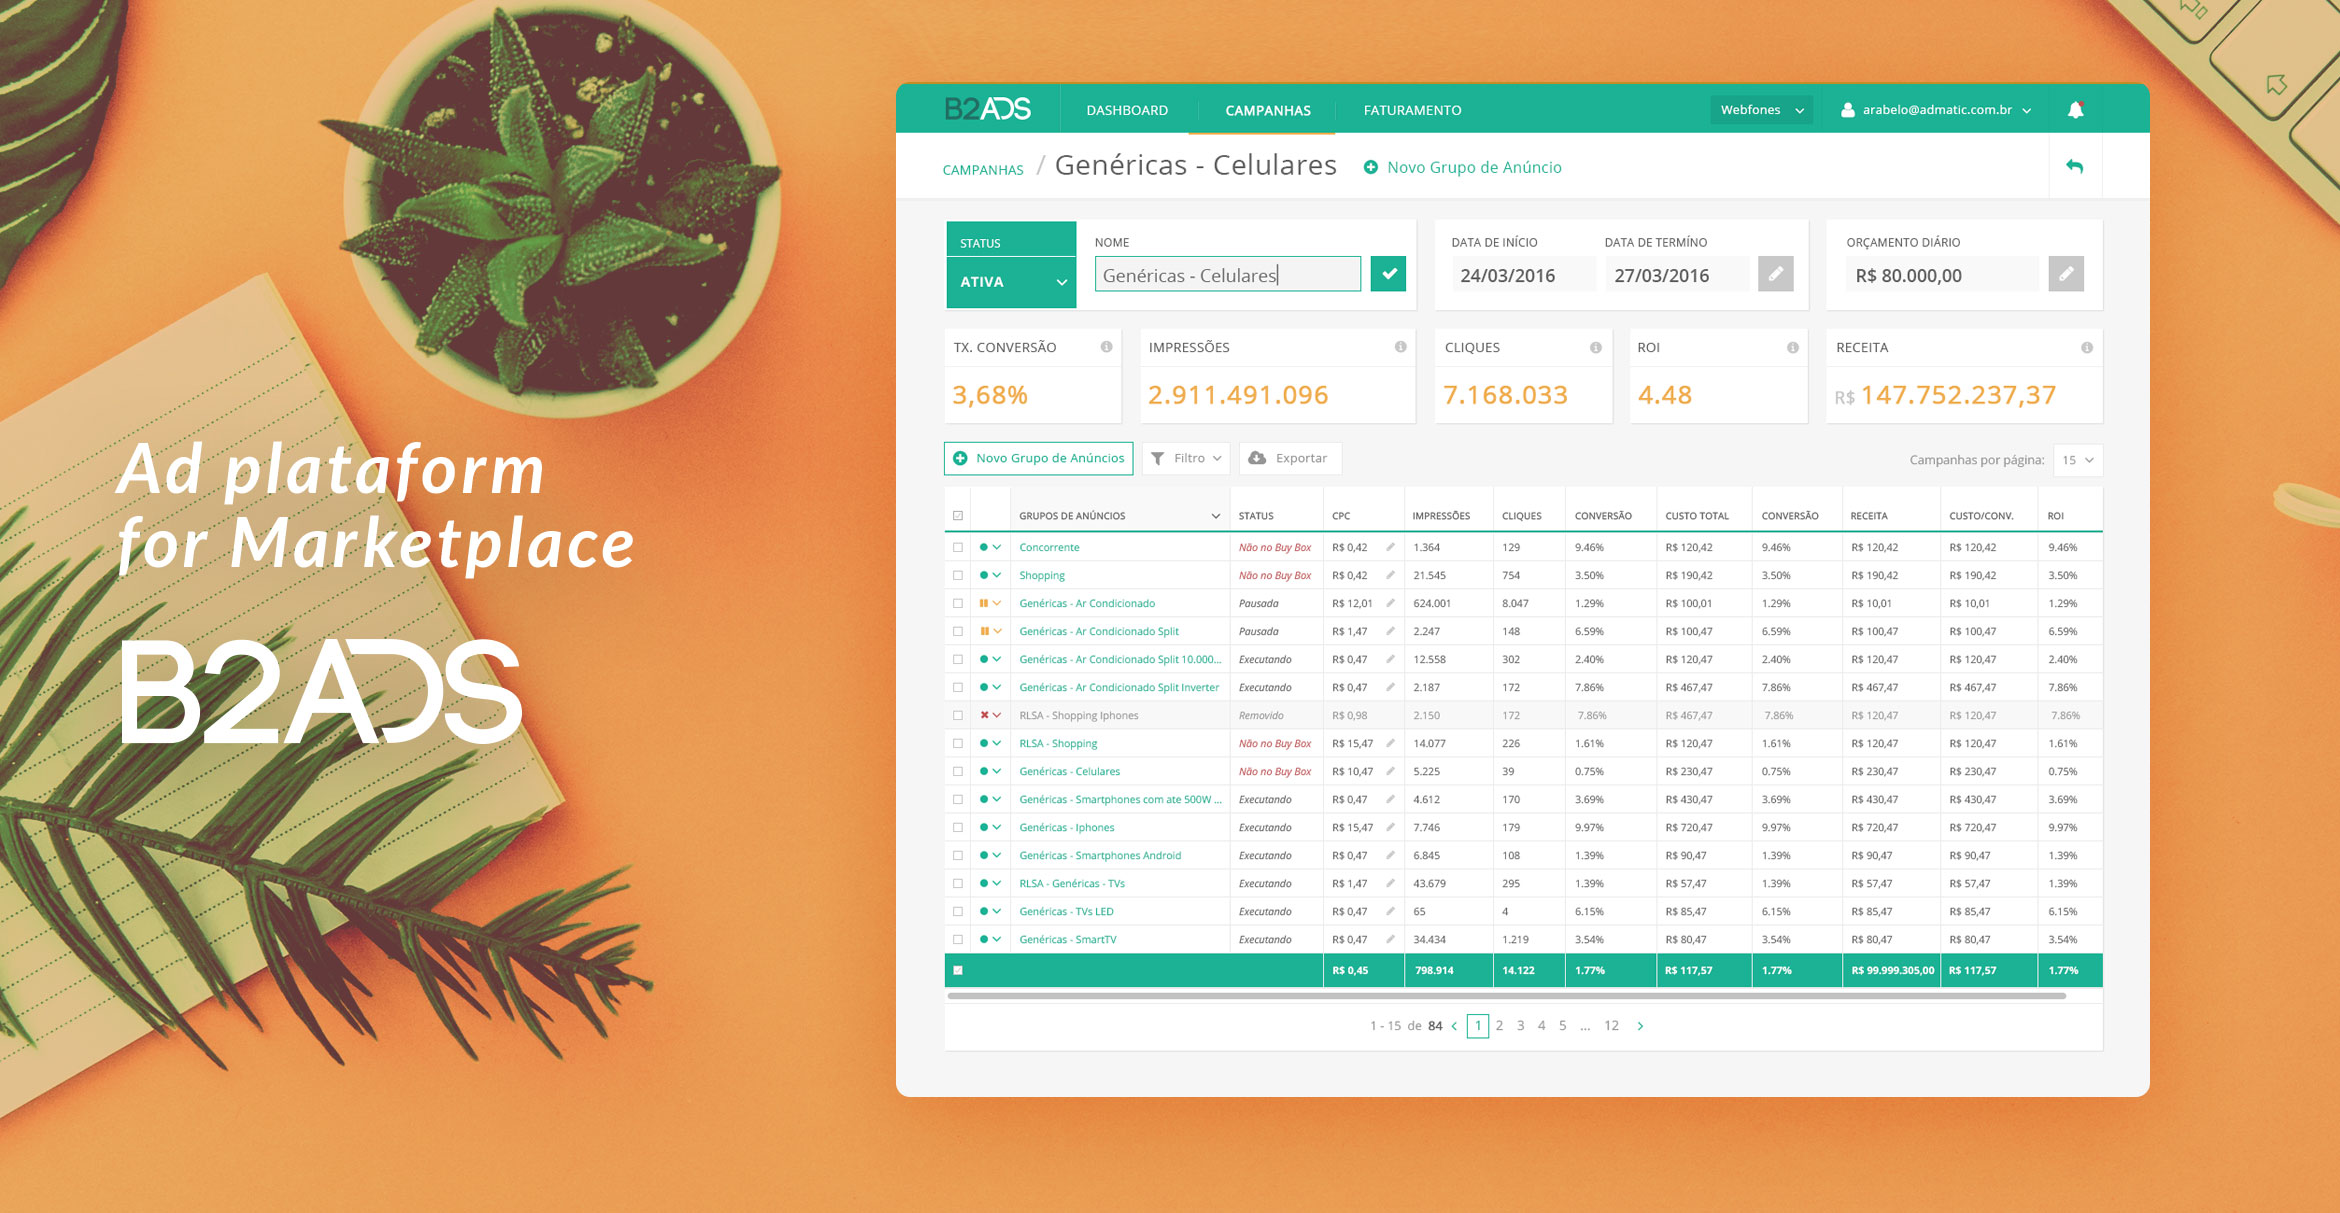
Task: Click the Data de Término 27/03/2016 field
Action: tap(1676, 275)
